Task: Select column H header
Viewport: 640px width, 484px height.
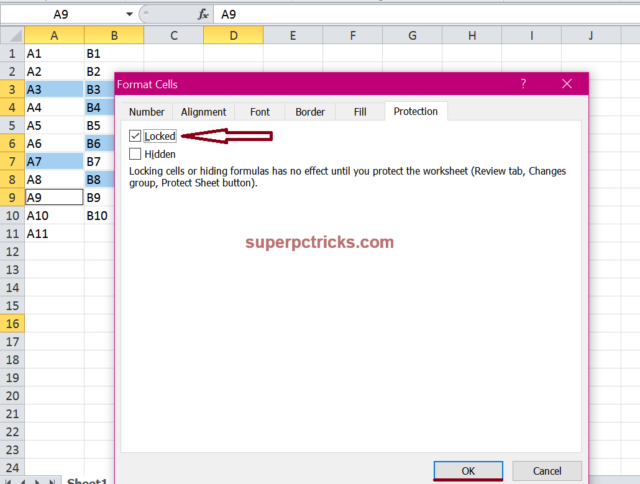Action: click(472, 36)
